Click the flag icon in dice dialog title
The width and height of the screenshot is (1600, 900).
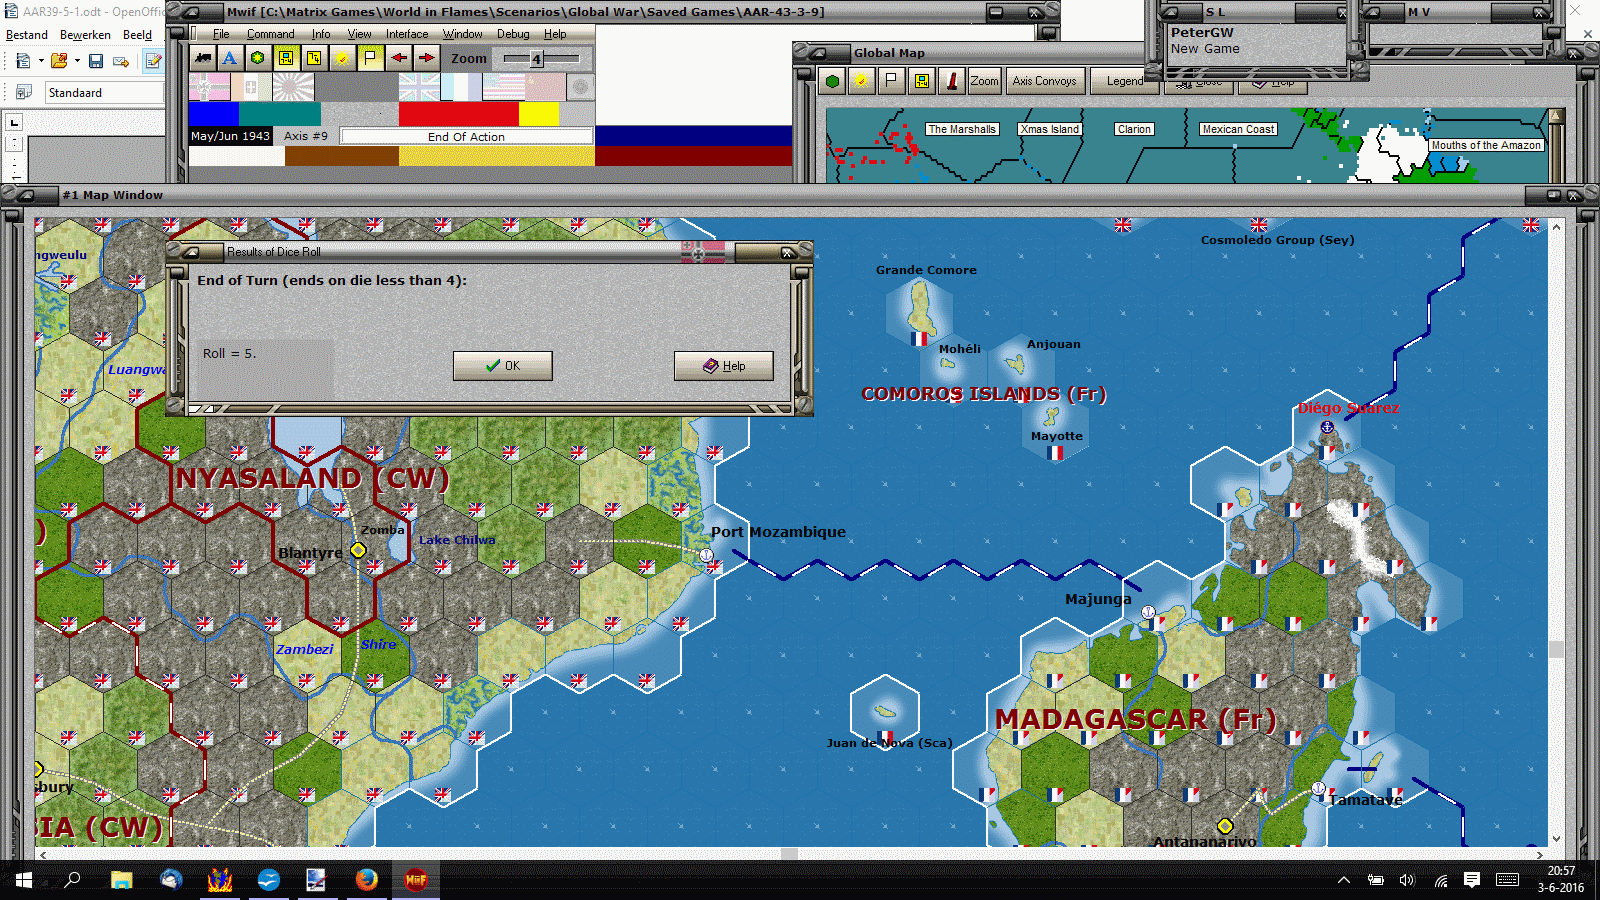coord(702,252)
